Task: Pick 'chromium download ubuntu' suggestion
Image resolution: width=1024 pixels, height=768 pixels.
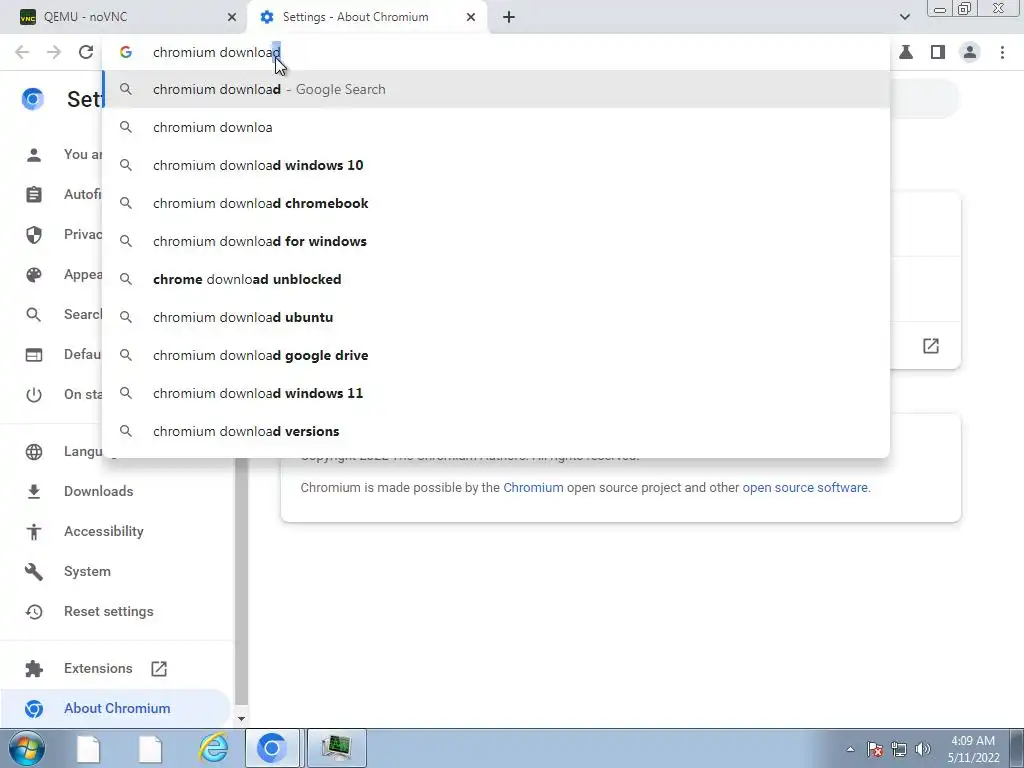Action: (496, 317)
